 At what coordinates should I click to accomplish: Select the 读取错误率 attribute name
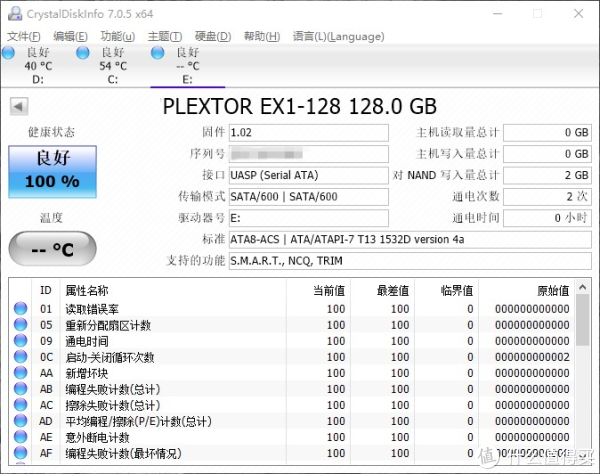pos(92,309)
